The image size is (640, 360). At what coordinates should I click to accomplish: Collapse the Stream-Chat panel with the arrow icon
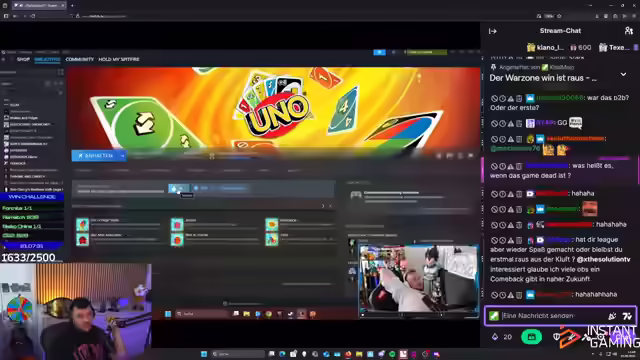point(493,31)
